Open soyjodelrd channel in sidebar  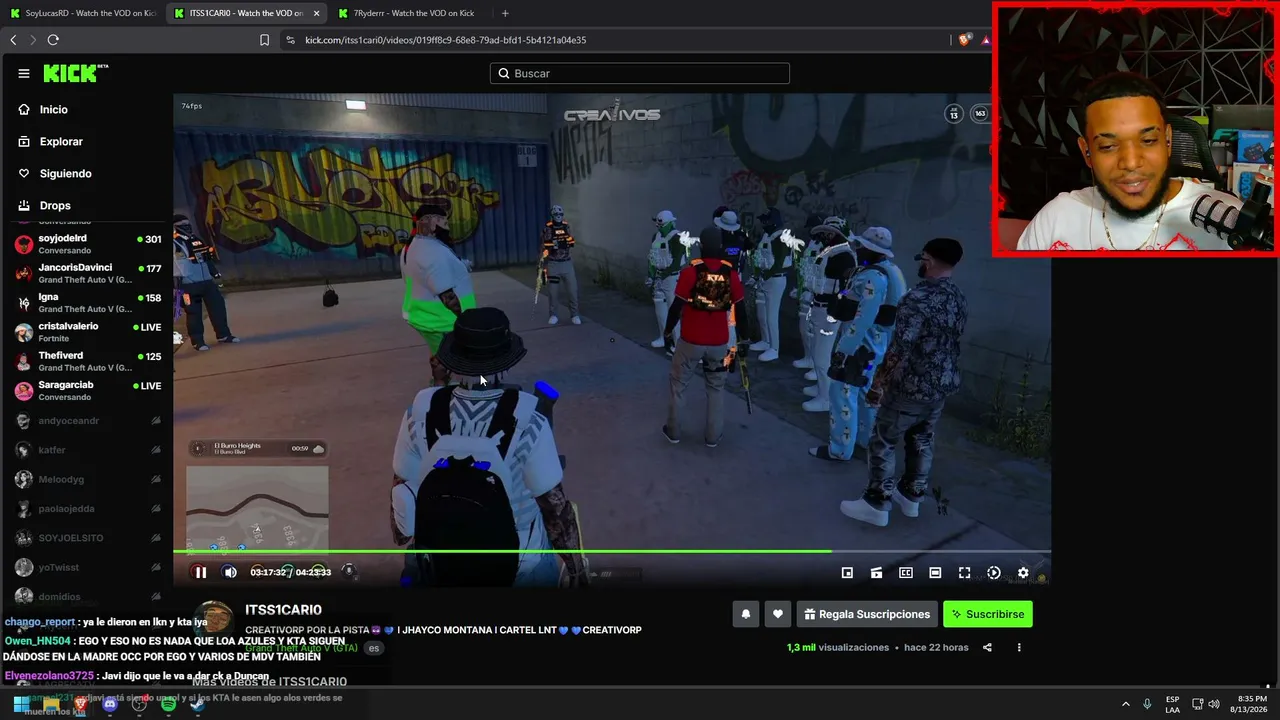click(86, 244)
